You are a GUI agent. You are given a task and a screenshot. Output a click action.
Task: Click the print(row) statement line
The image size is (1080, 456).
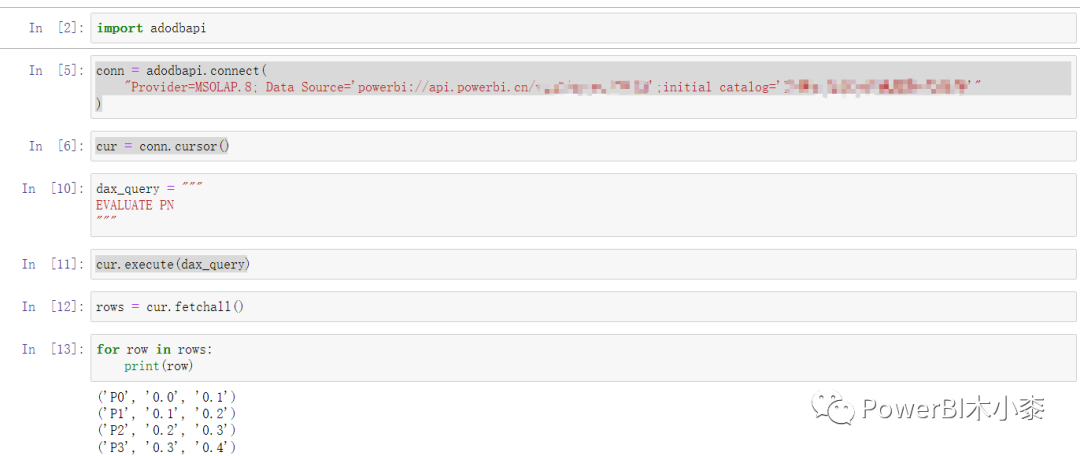(158, 366)
